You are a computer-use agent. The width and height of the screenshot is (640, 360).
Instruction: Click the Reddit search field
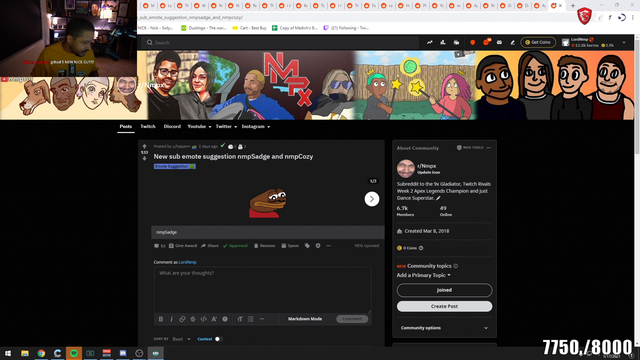pos(280,42)
